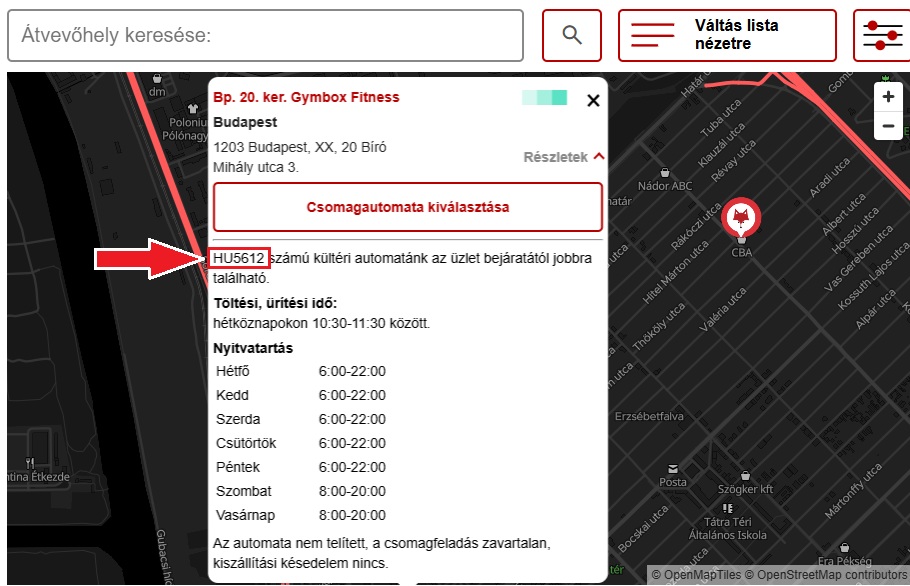Click the red fox parcel locker marker
This screenshot has width=910, height=586.
click(x=741, y=216)
